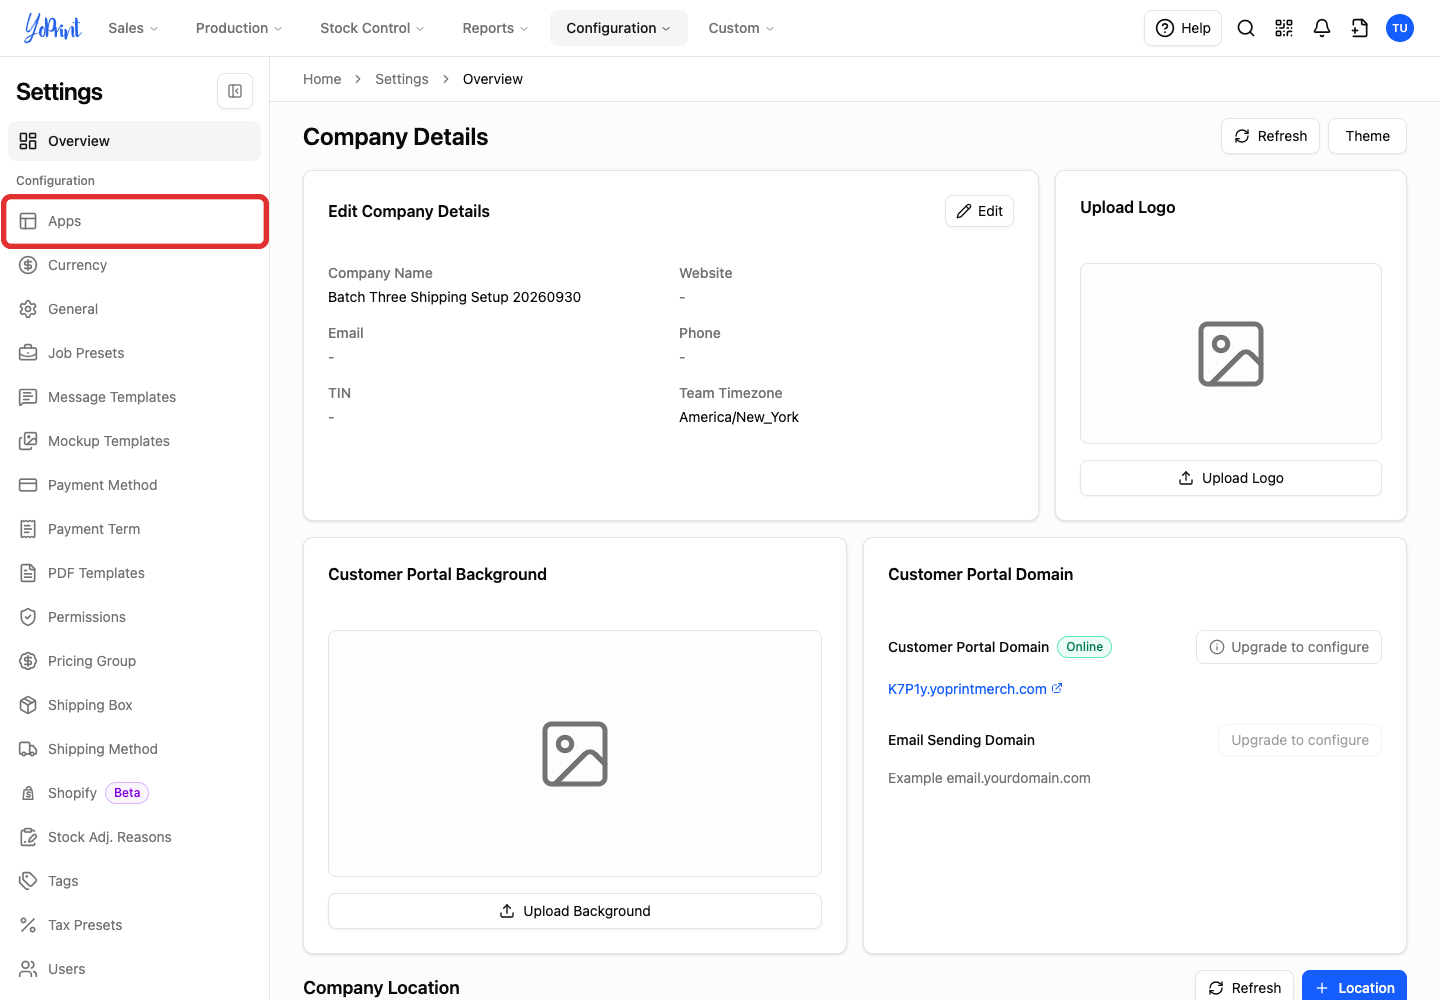Screen dimensions: 1440x1000
Task: Click Edit on Company Details
Action: [x=979, y=211]
